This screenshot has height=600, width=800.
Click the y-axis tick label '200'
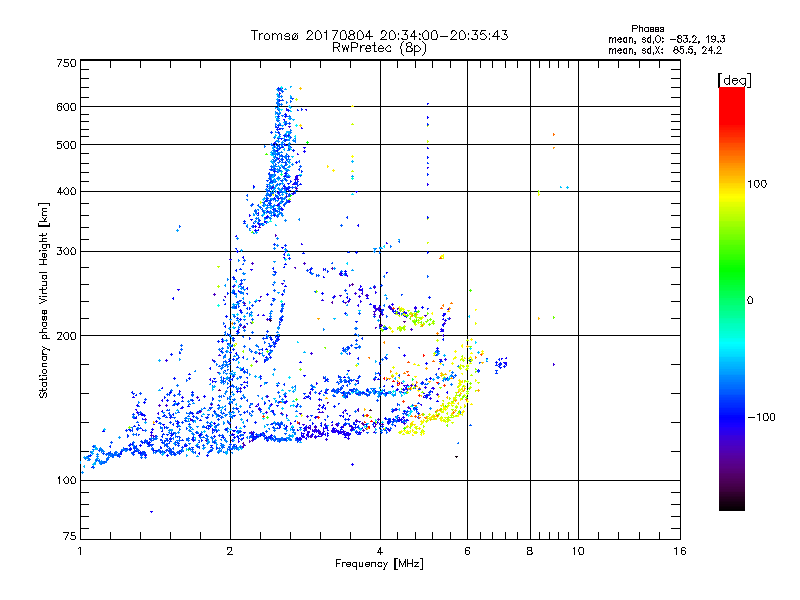[x=66, y=336]
